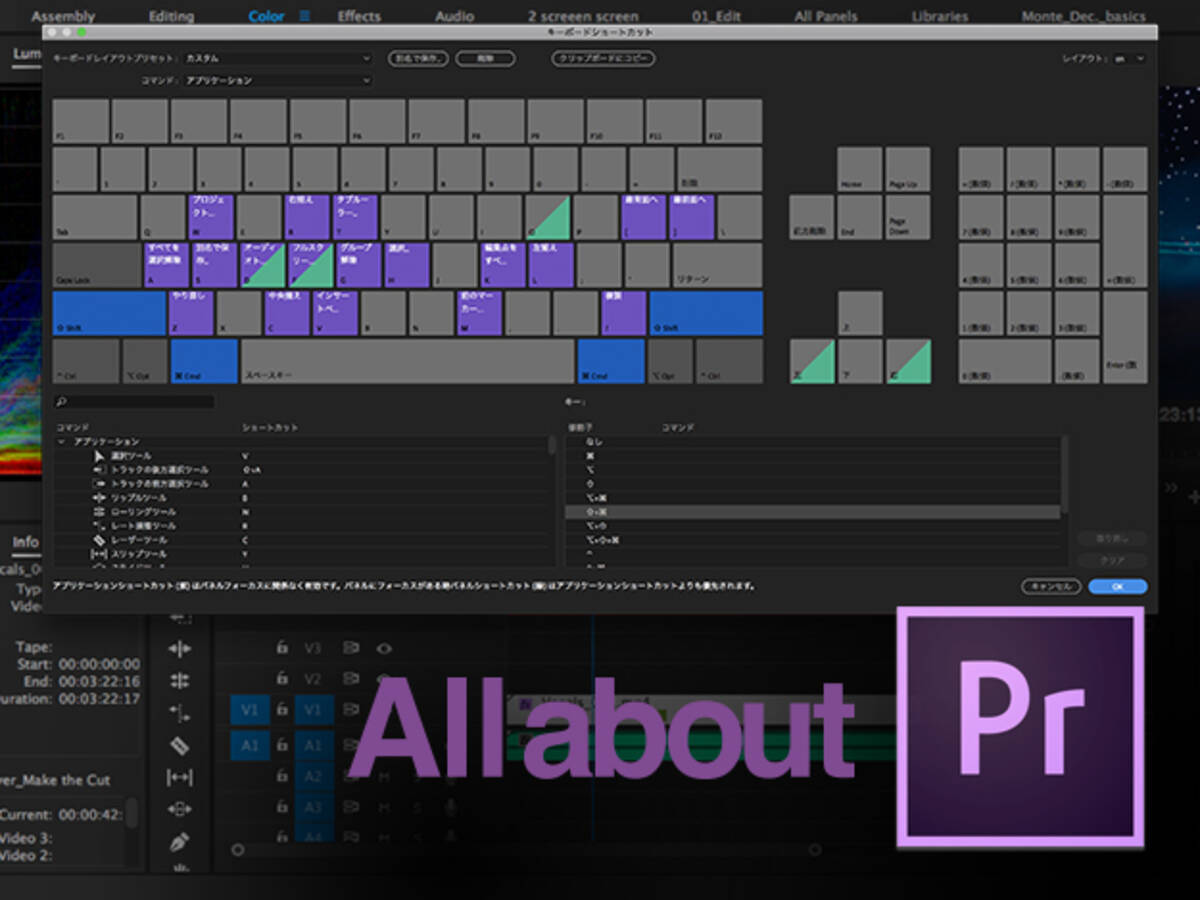This screenshot has height=900, width=1200.
Task: Select the Slip tool icon
Action: click(178, 777)
